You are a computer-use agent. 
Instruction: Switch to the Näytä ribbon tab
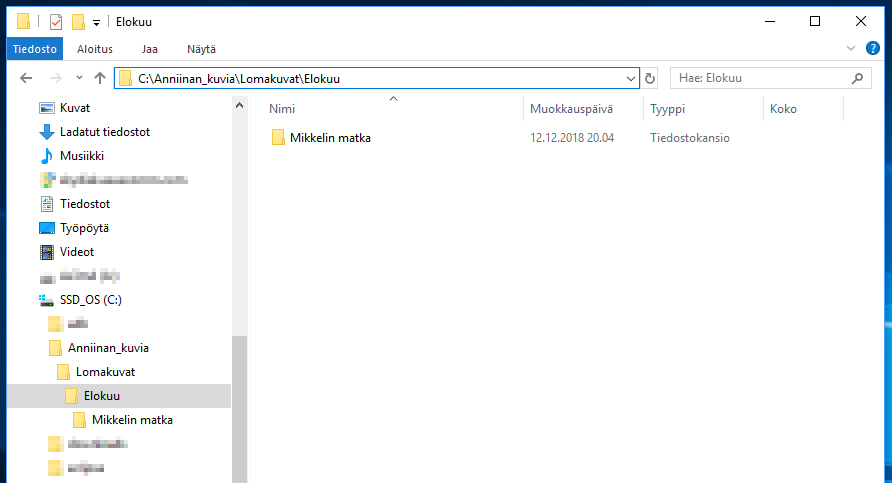(x=201, y=49)
